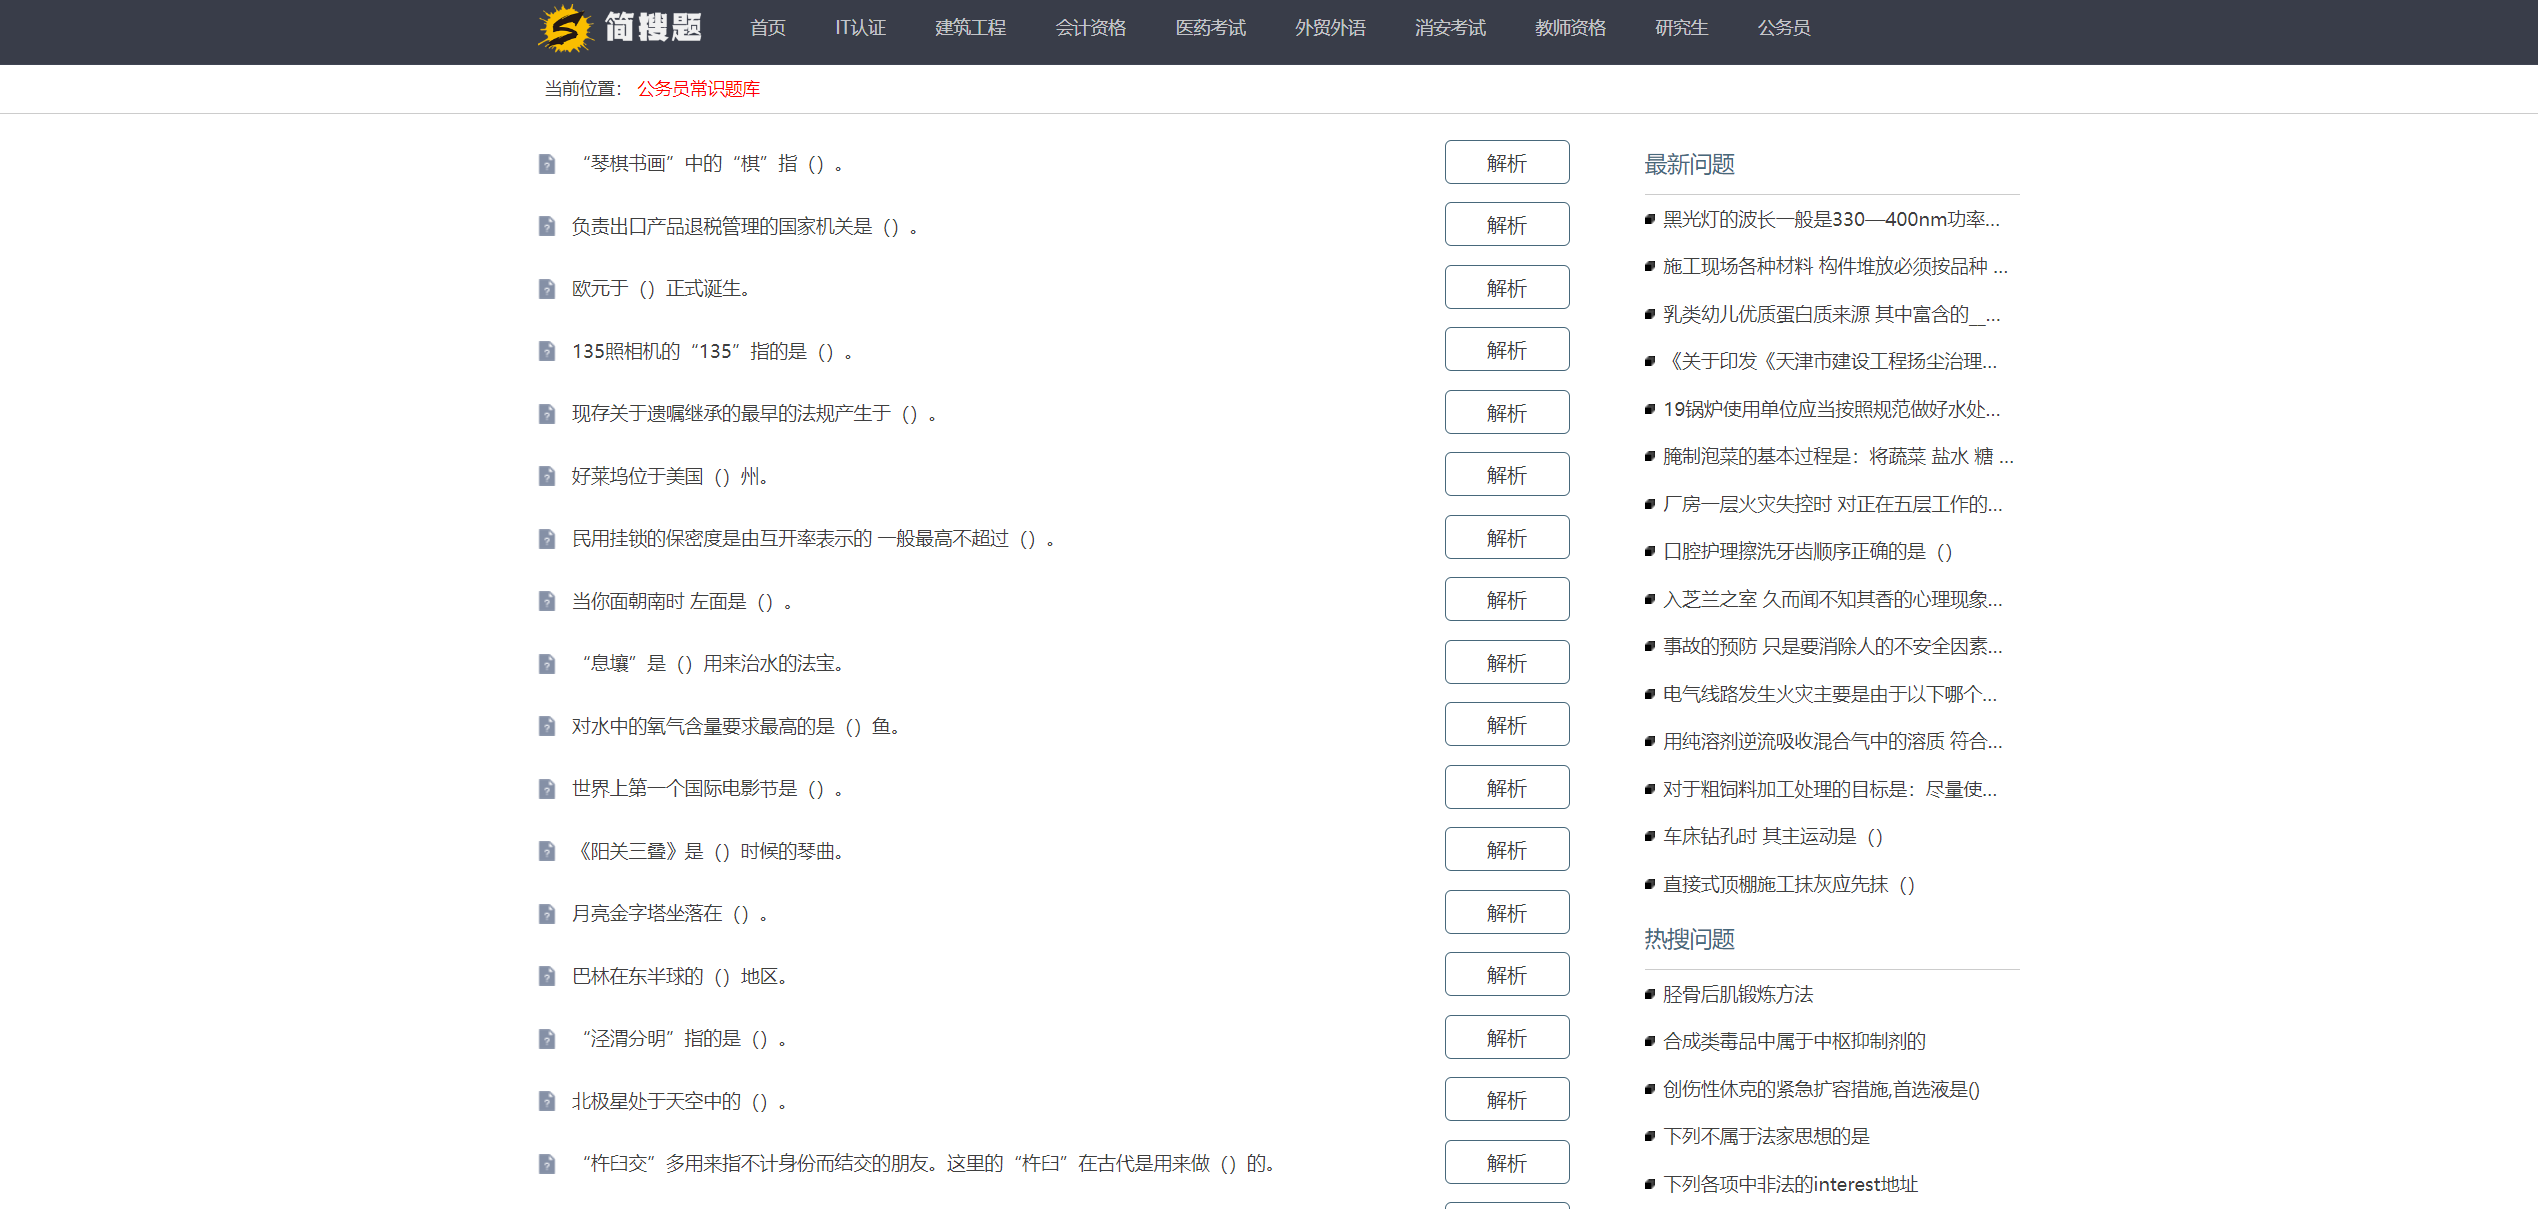This screenshot has width=2538, height=1209.
Task: Select 研究生 in the navigation bar
Action: click(x=1680, y=28)
